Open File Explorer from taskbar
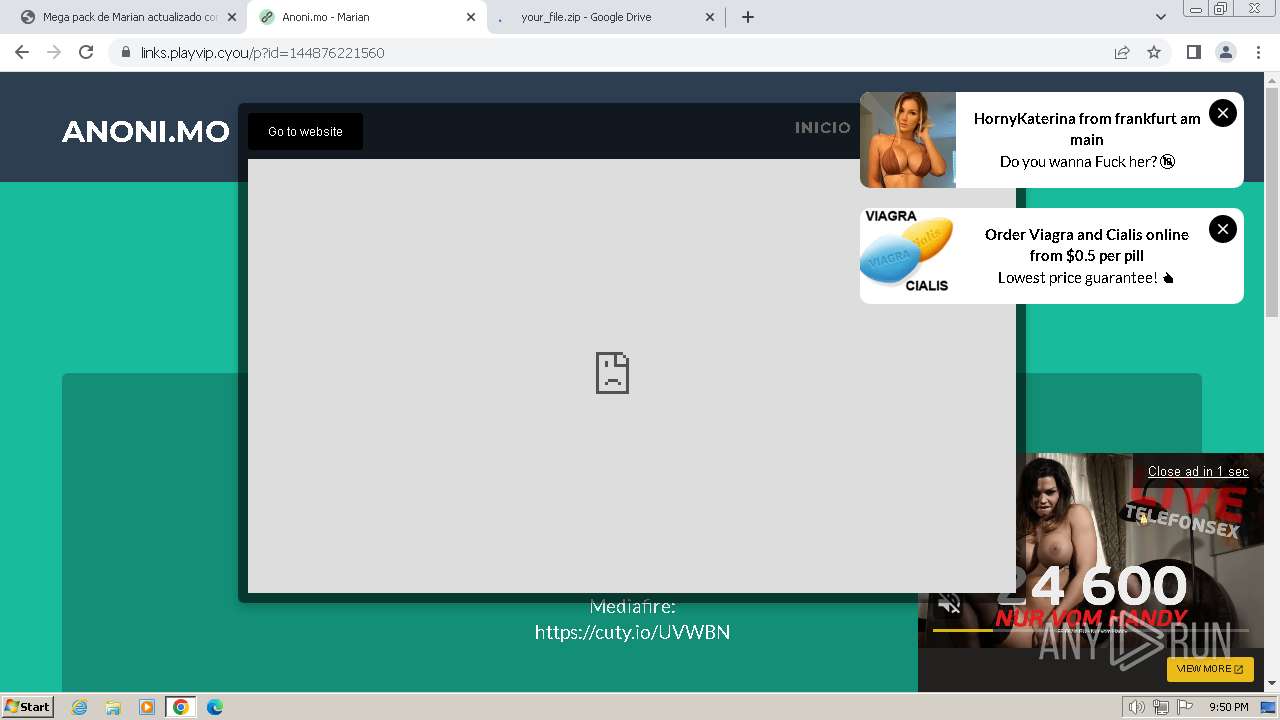1280x720 pixels. coord(113,707)
